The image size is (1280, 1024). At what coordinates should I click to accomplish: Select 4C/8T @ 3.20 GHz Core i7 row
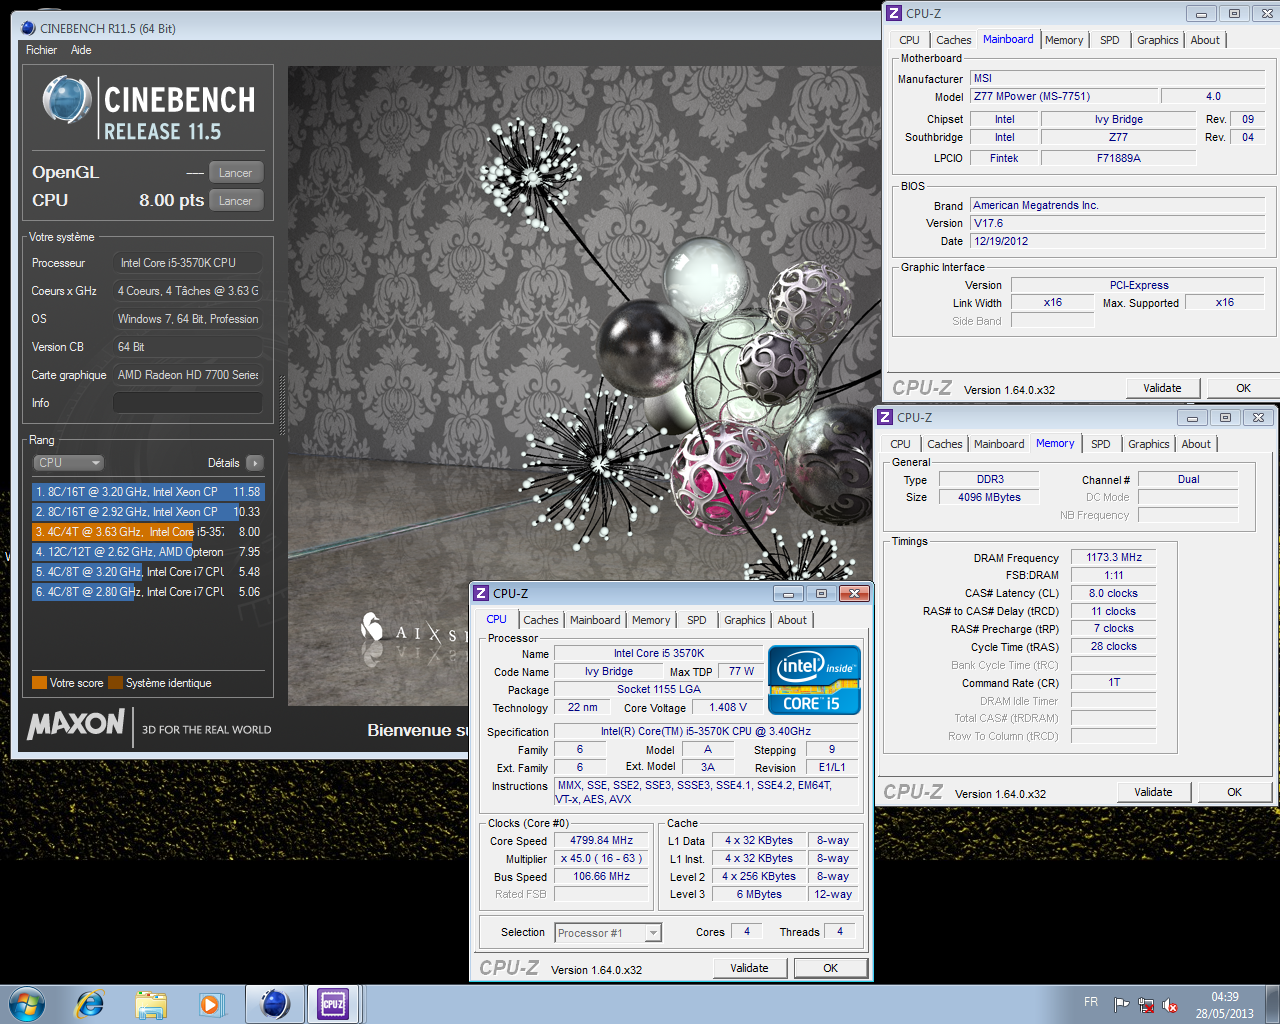coord(148,572)
